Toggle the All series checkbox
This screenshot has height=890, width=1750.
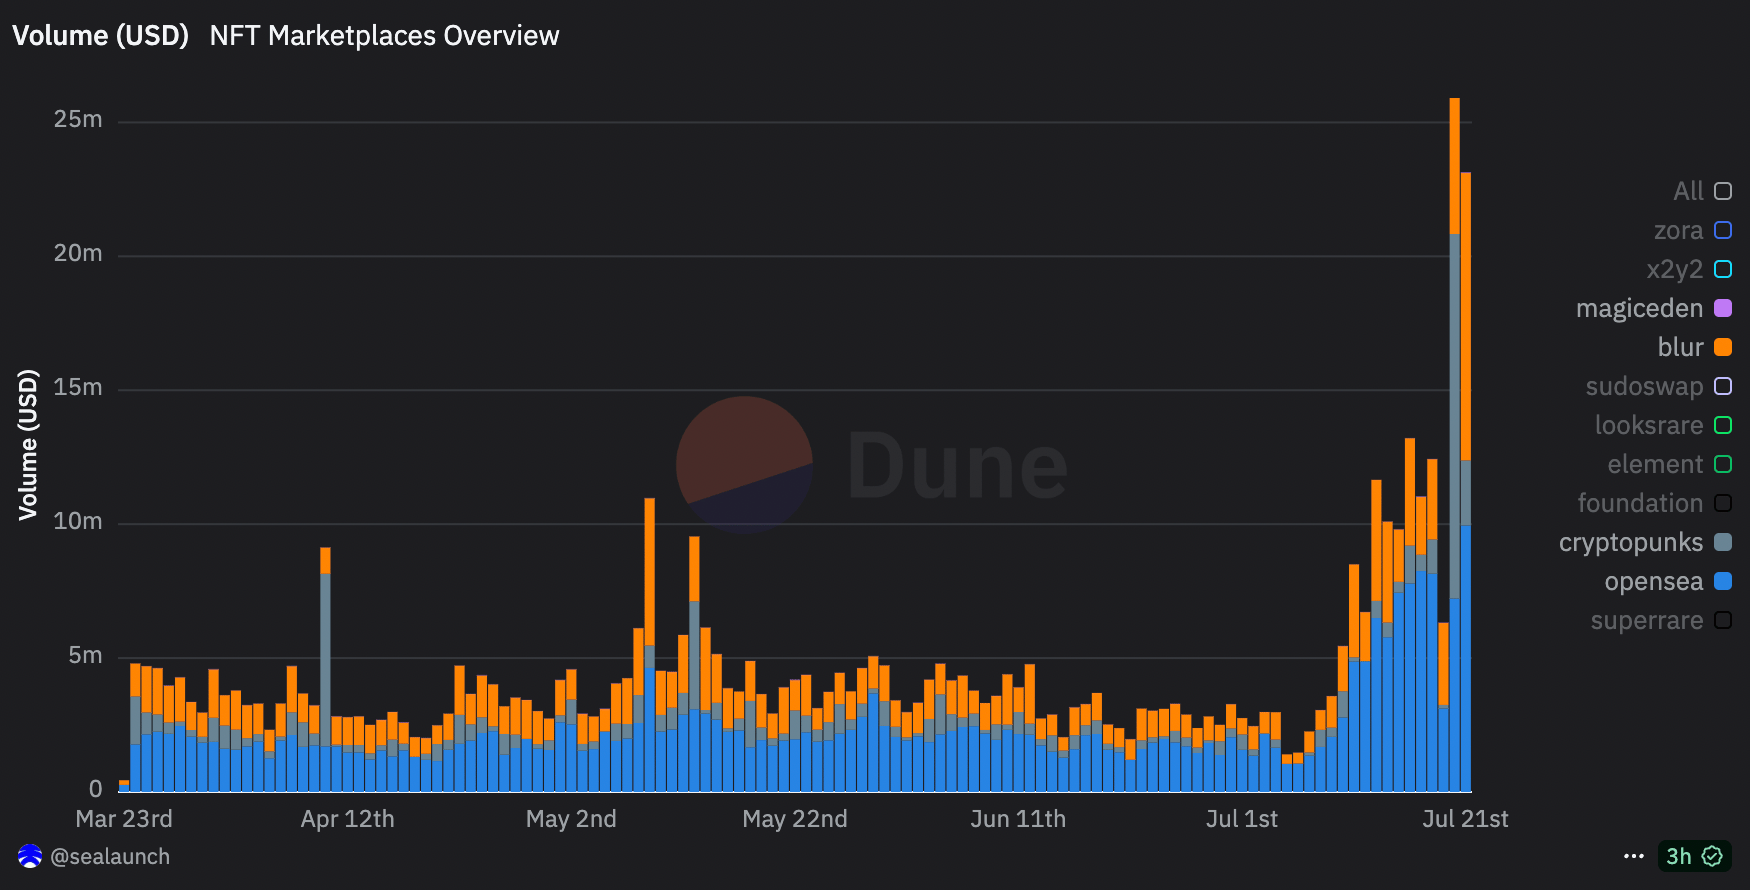coord(1723,191)
